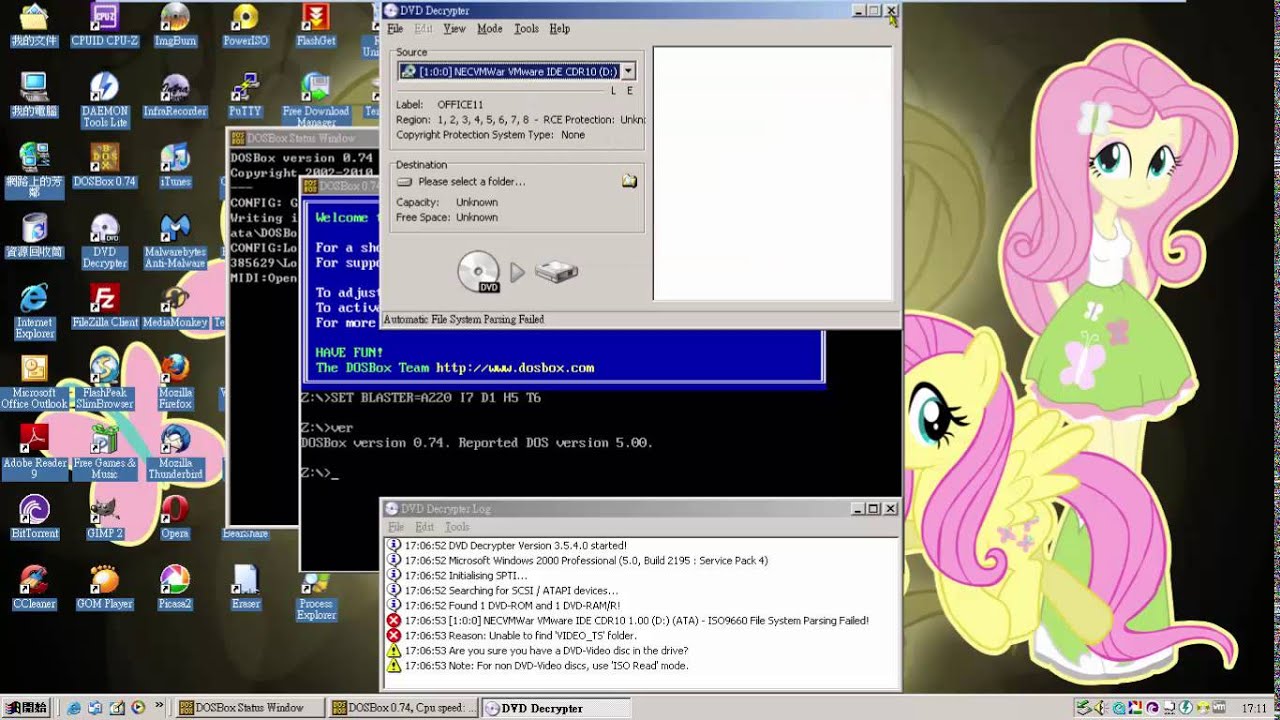Open the Tools menu in DVD Decrypter
Screen dimensions: 1280x720
[x=526, y=29]
